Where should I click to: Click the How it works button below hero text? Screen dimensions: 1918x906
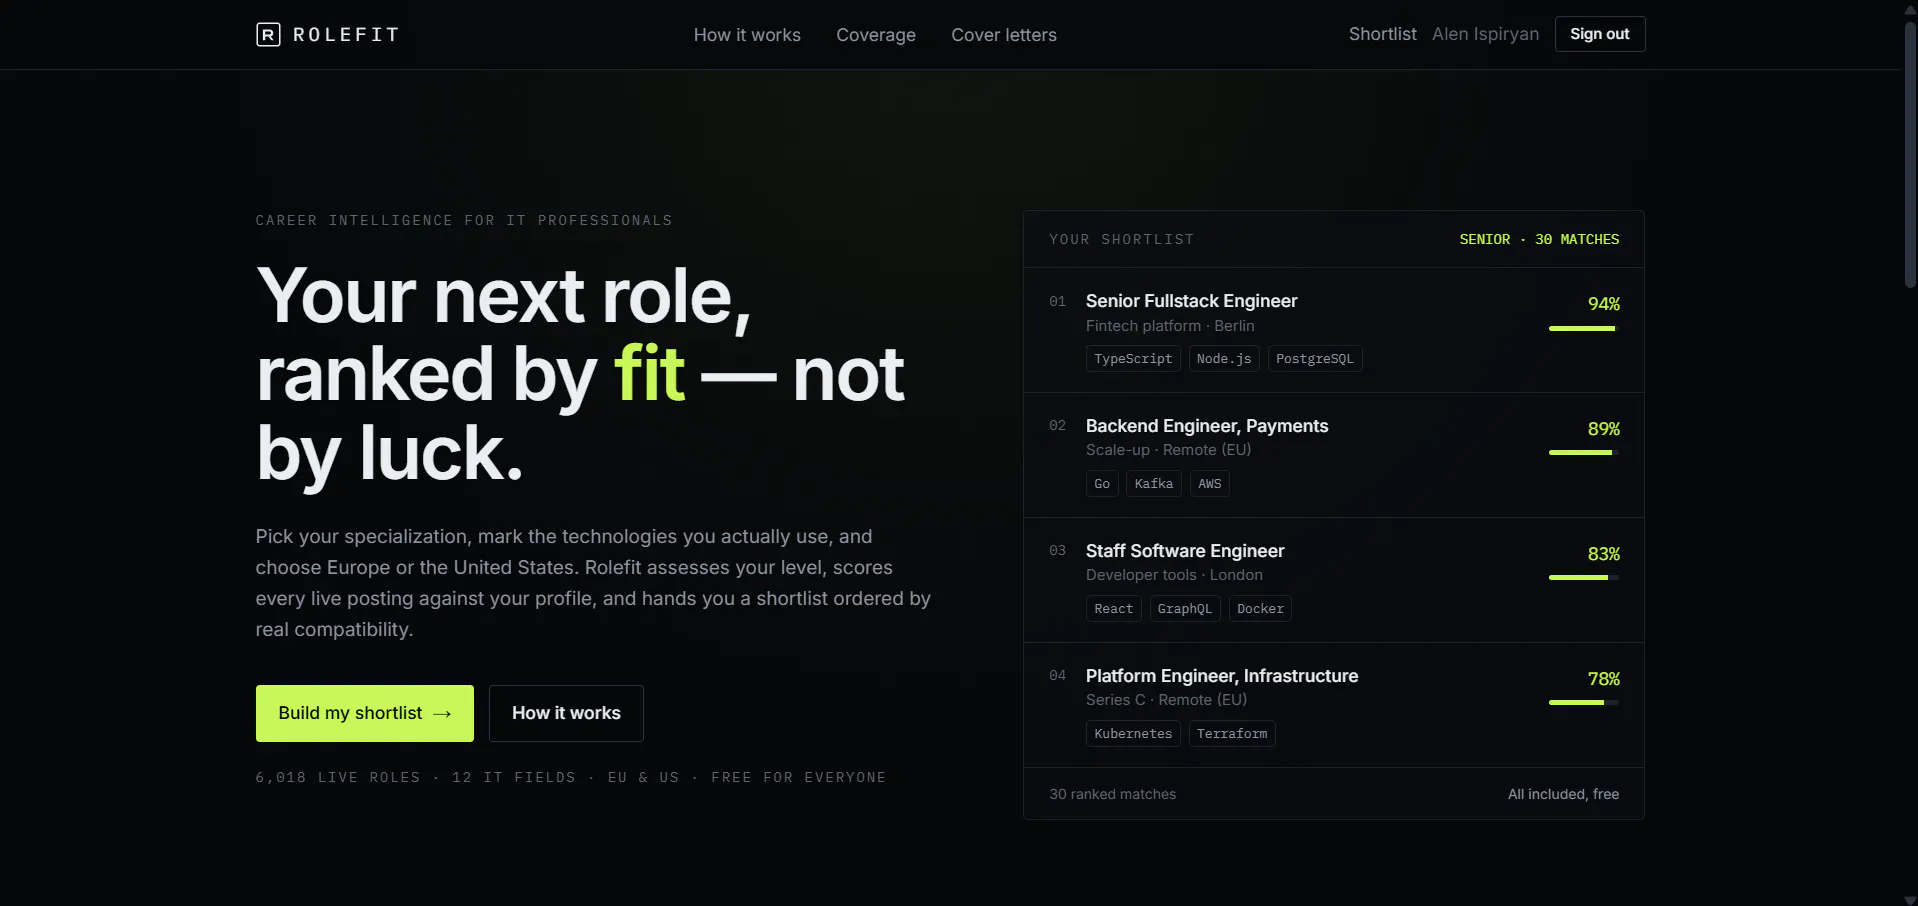coord(566,713)
